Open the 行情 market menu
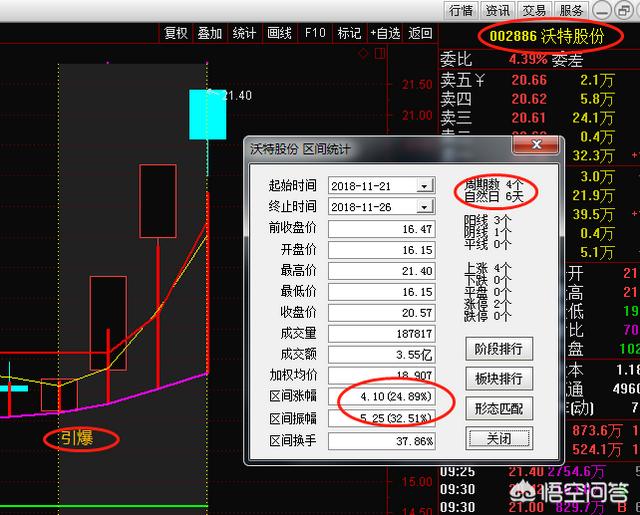The width and height of the screenshot is (640, 515). pos(461,10)
